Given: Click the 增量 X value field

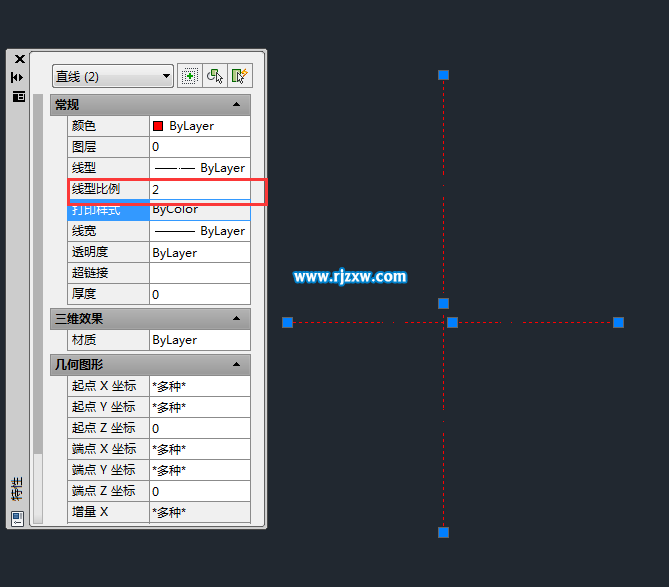Looking at the screenshot, I should 200,512.
